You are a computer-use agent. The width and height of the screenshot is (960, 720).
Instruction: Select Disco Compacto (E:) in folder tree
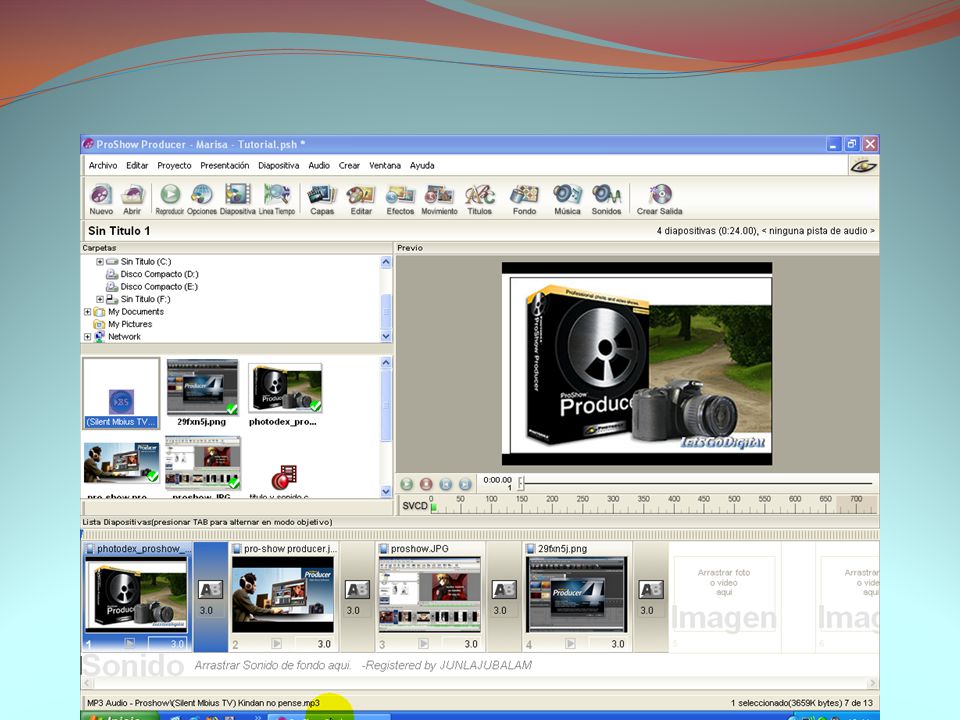[159, 287]
